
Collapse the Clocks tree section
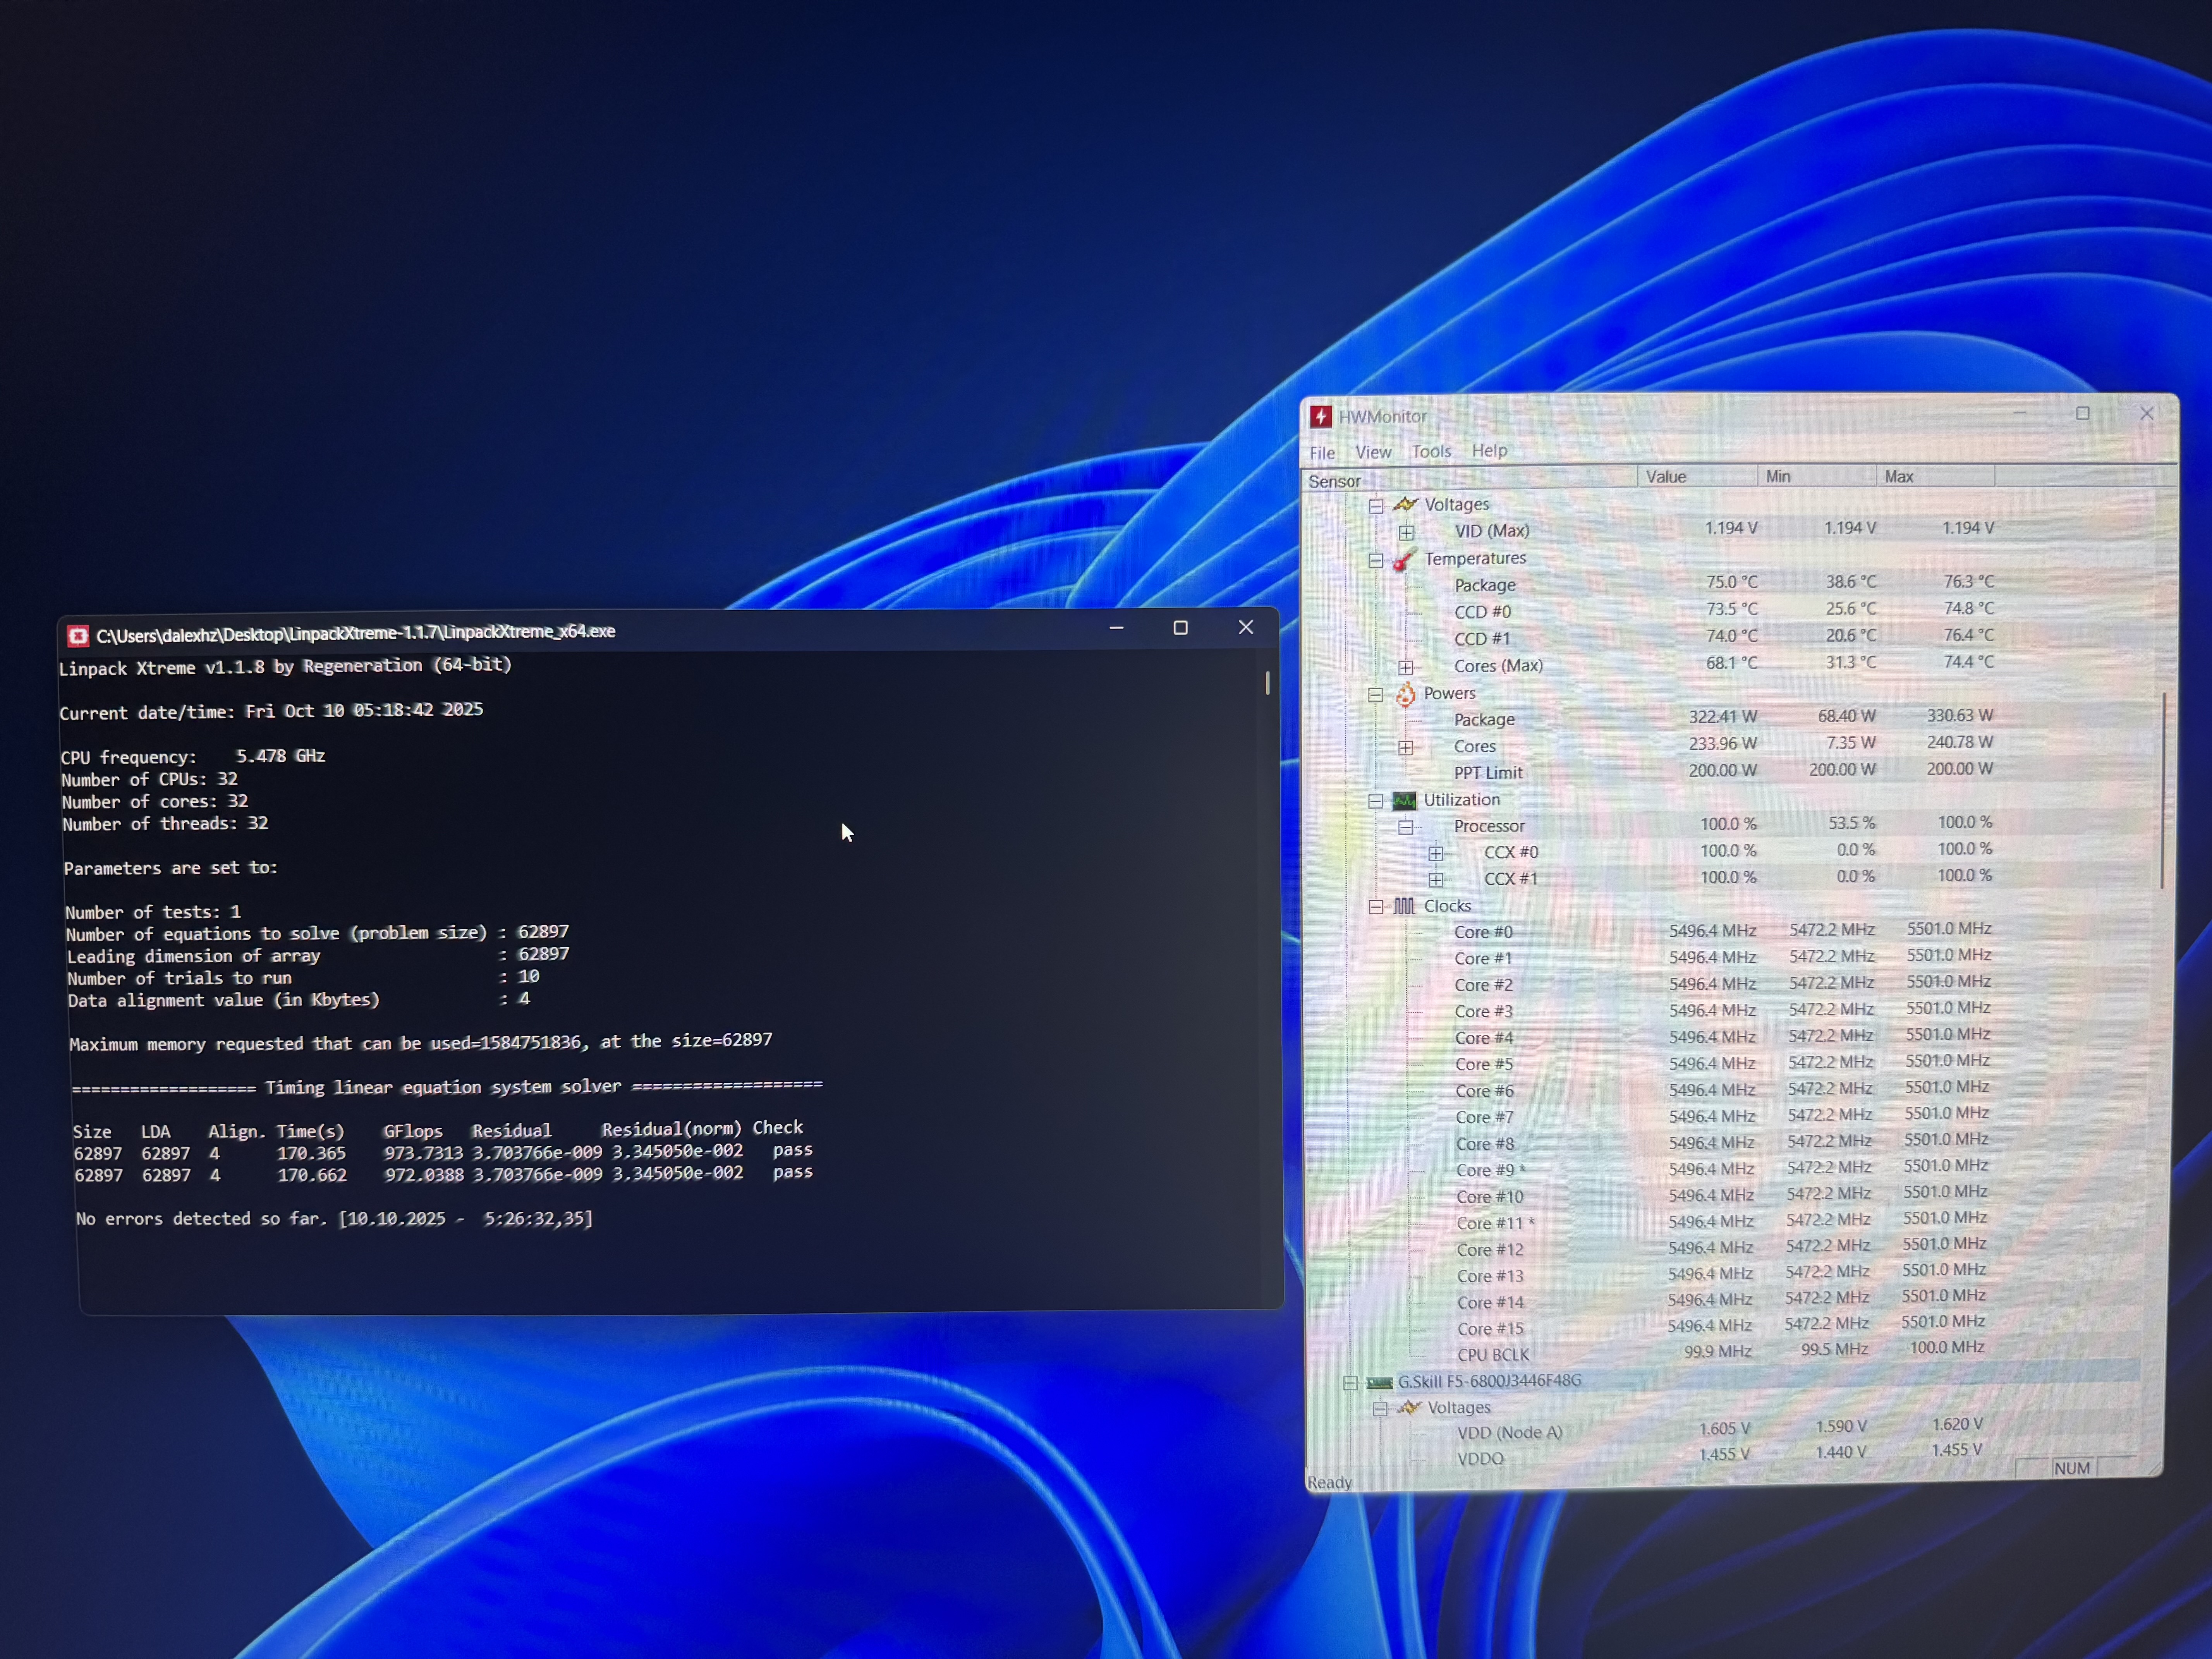click(x=1376, y=906)
